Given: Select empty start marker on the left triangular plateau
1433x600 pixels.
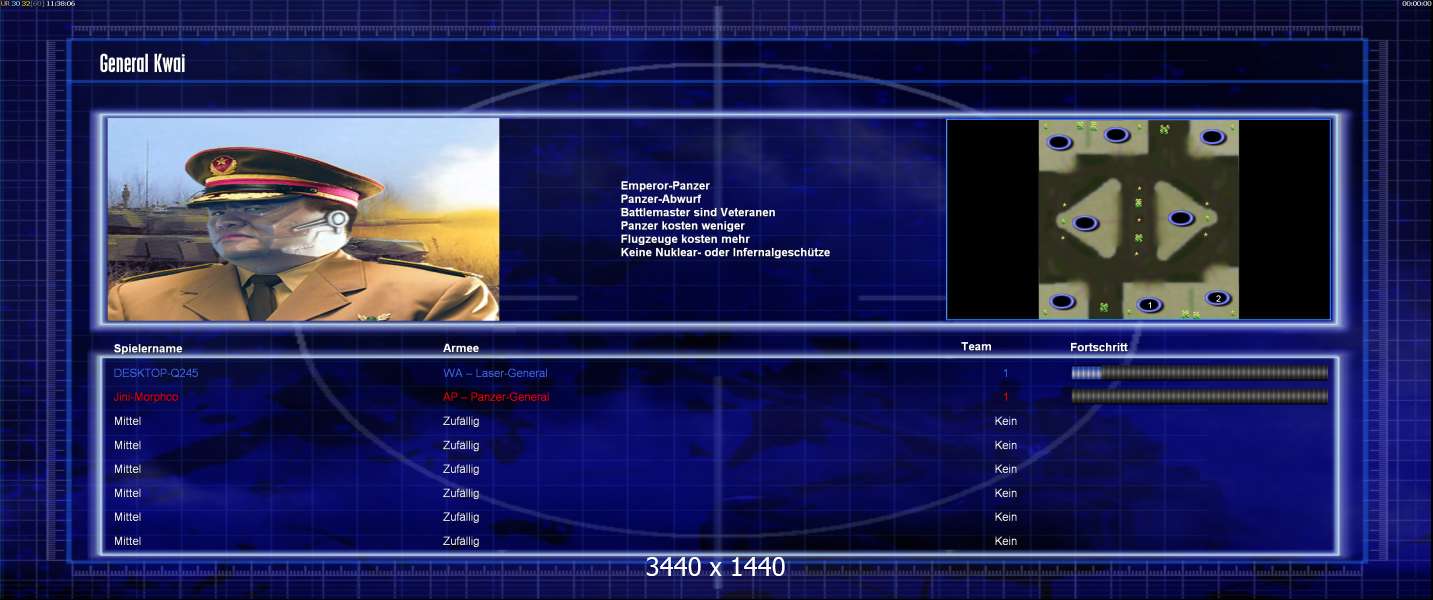Looking at the screenshot, I should point(1085,223).
